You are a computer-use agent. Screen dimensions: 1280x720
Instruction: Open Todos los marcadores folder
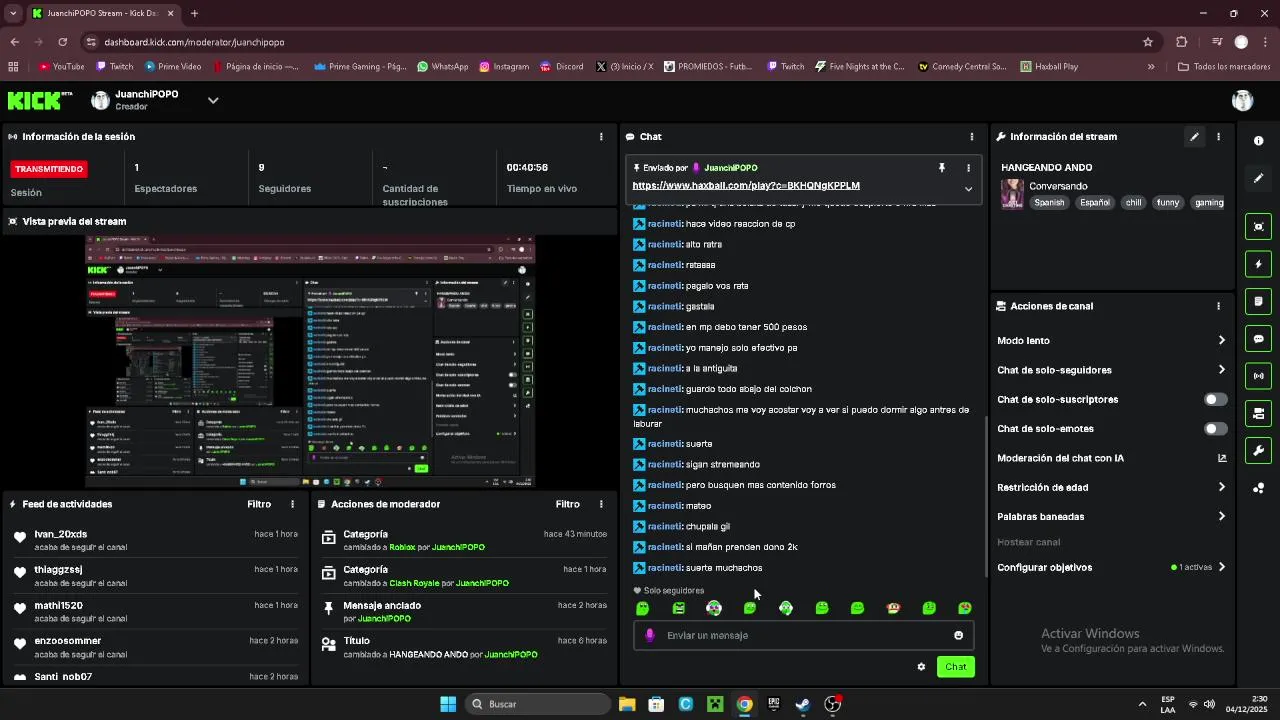coord(1224,67)
